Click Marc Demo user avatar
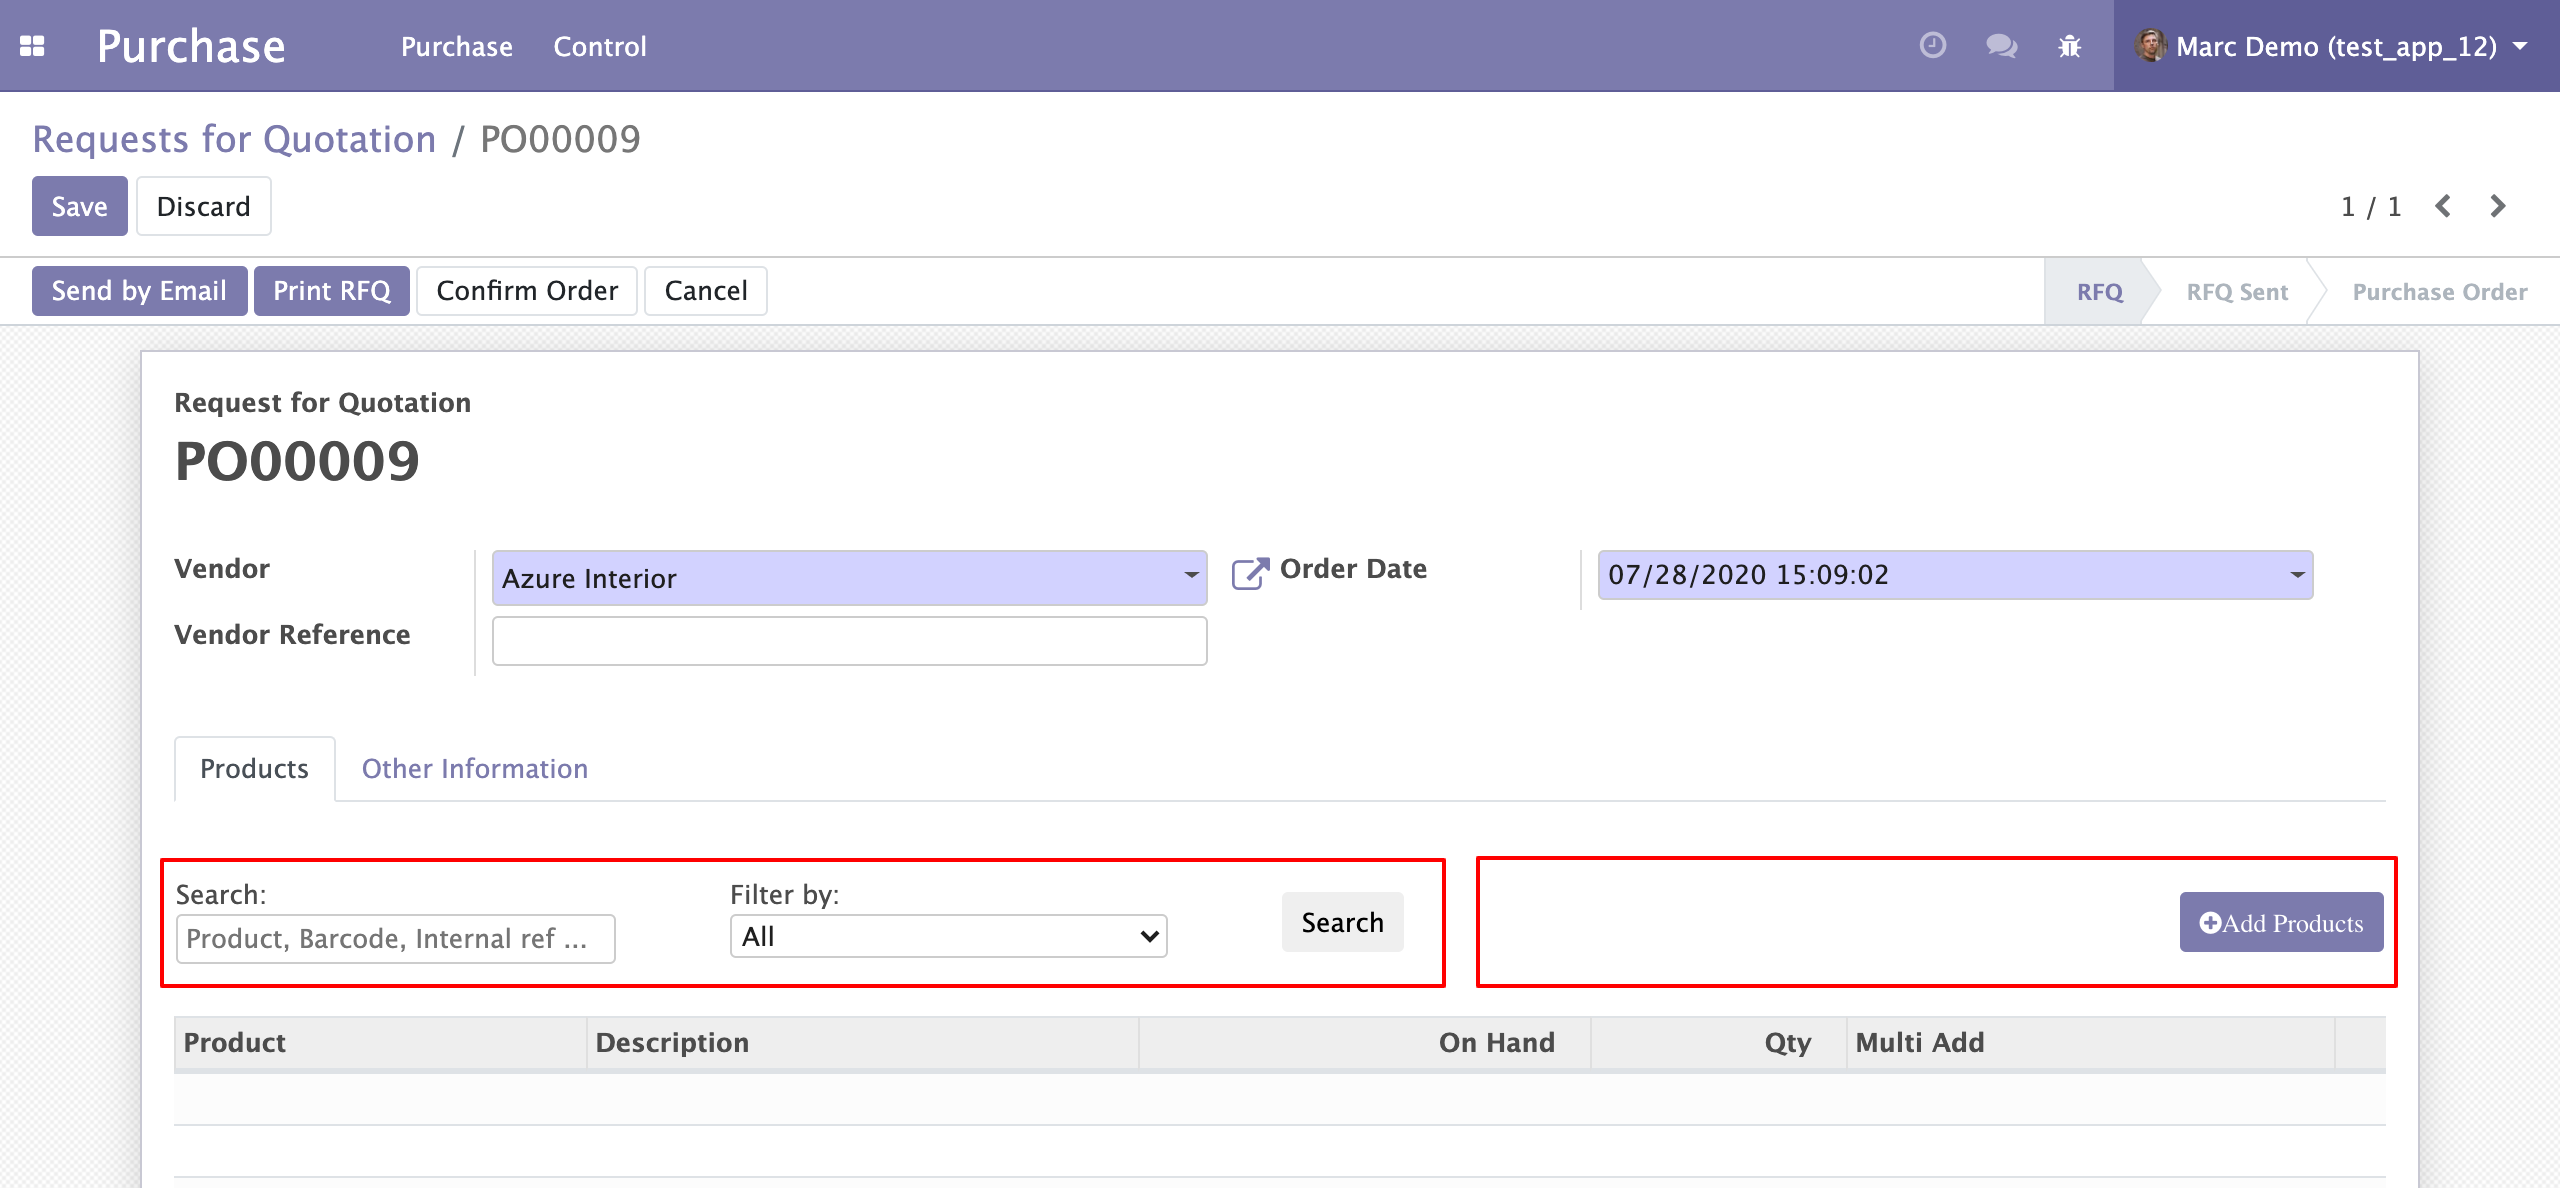This screenshot has width=2560, height=1188. 2150,46
